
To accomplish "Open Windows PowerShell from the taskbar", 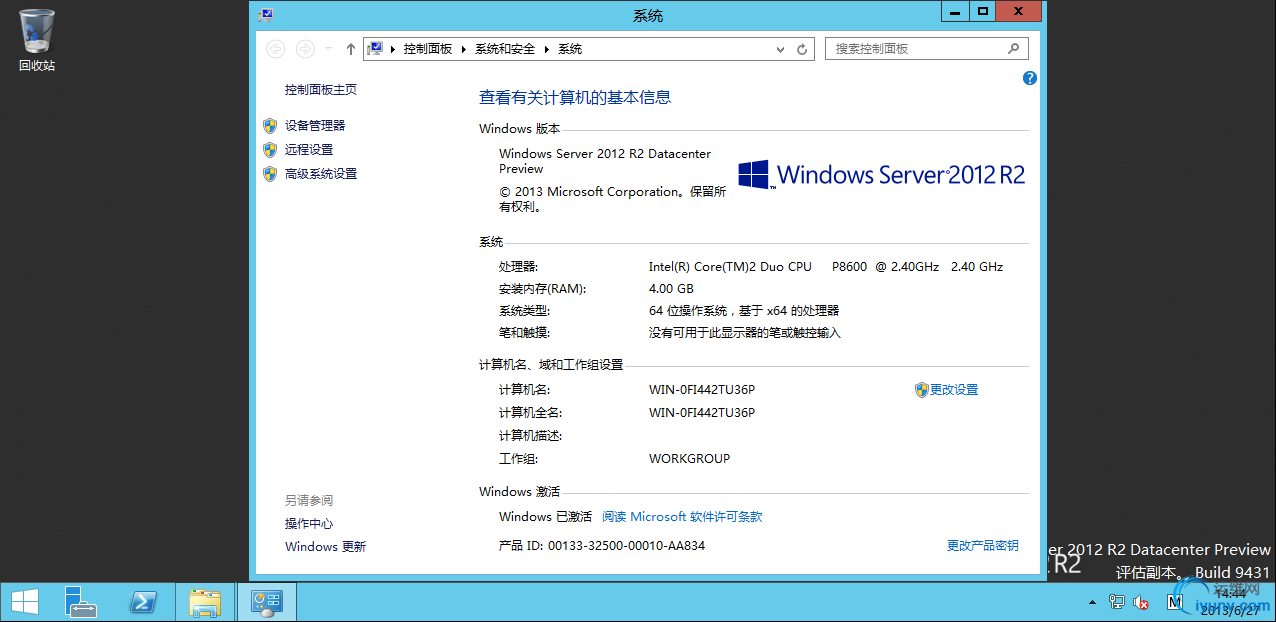I will click(143, 602).
